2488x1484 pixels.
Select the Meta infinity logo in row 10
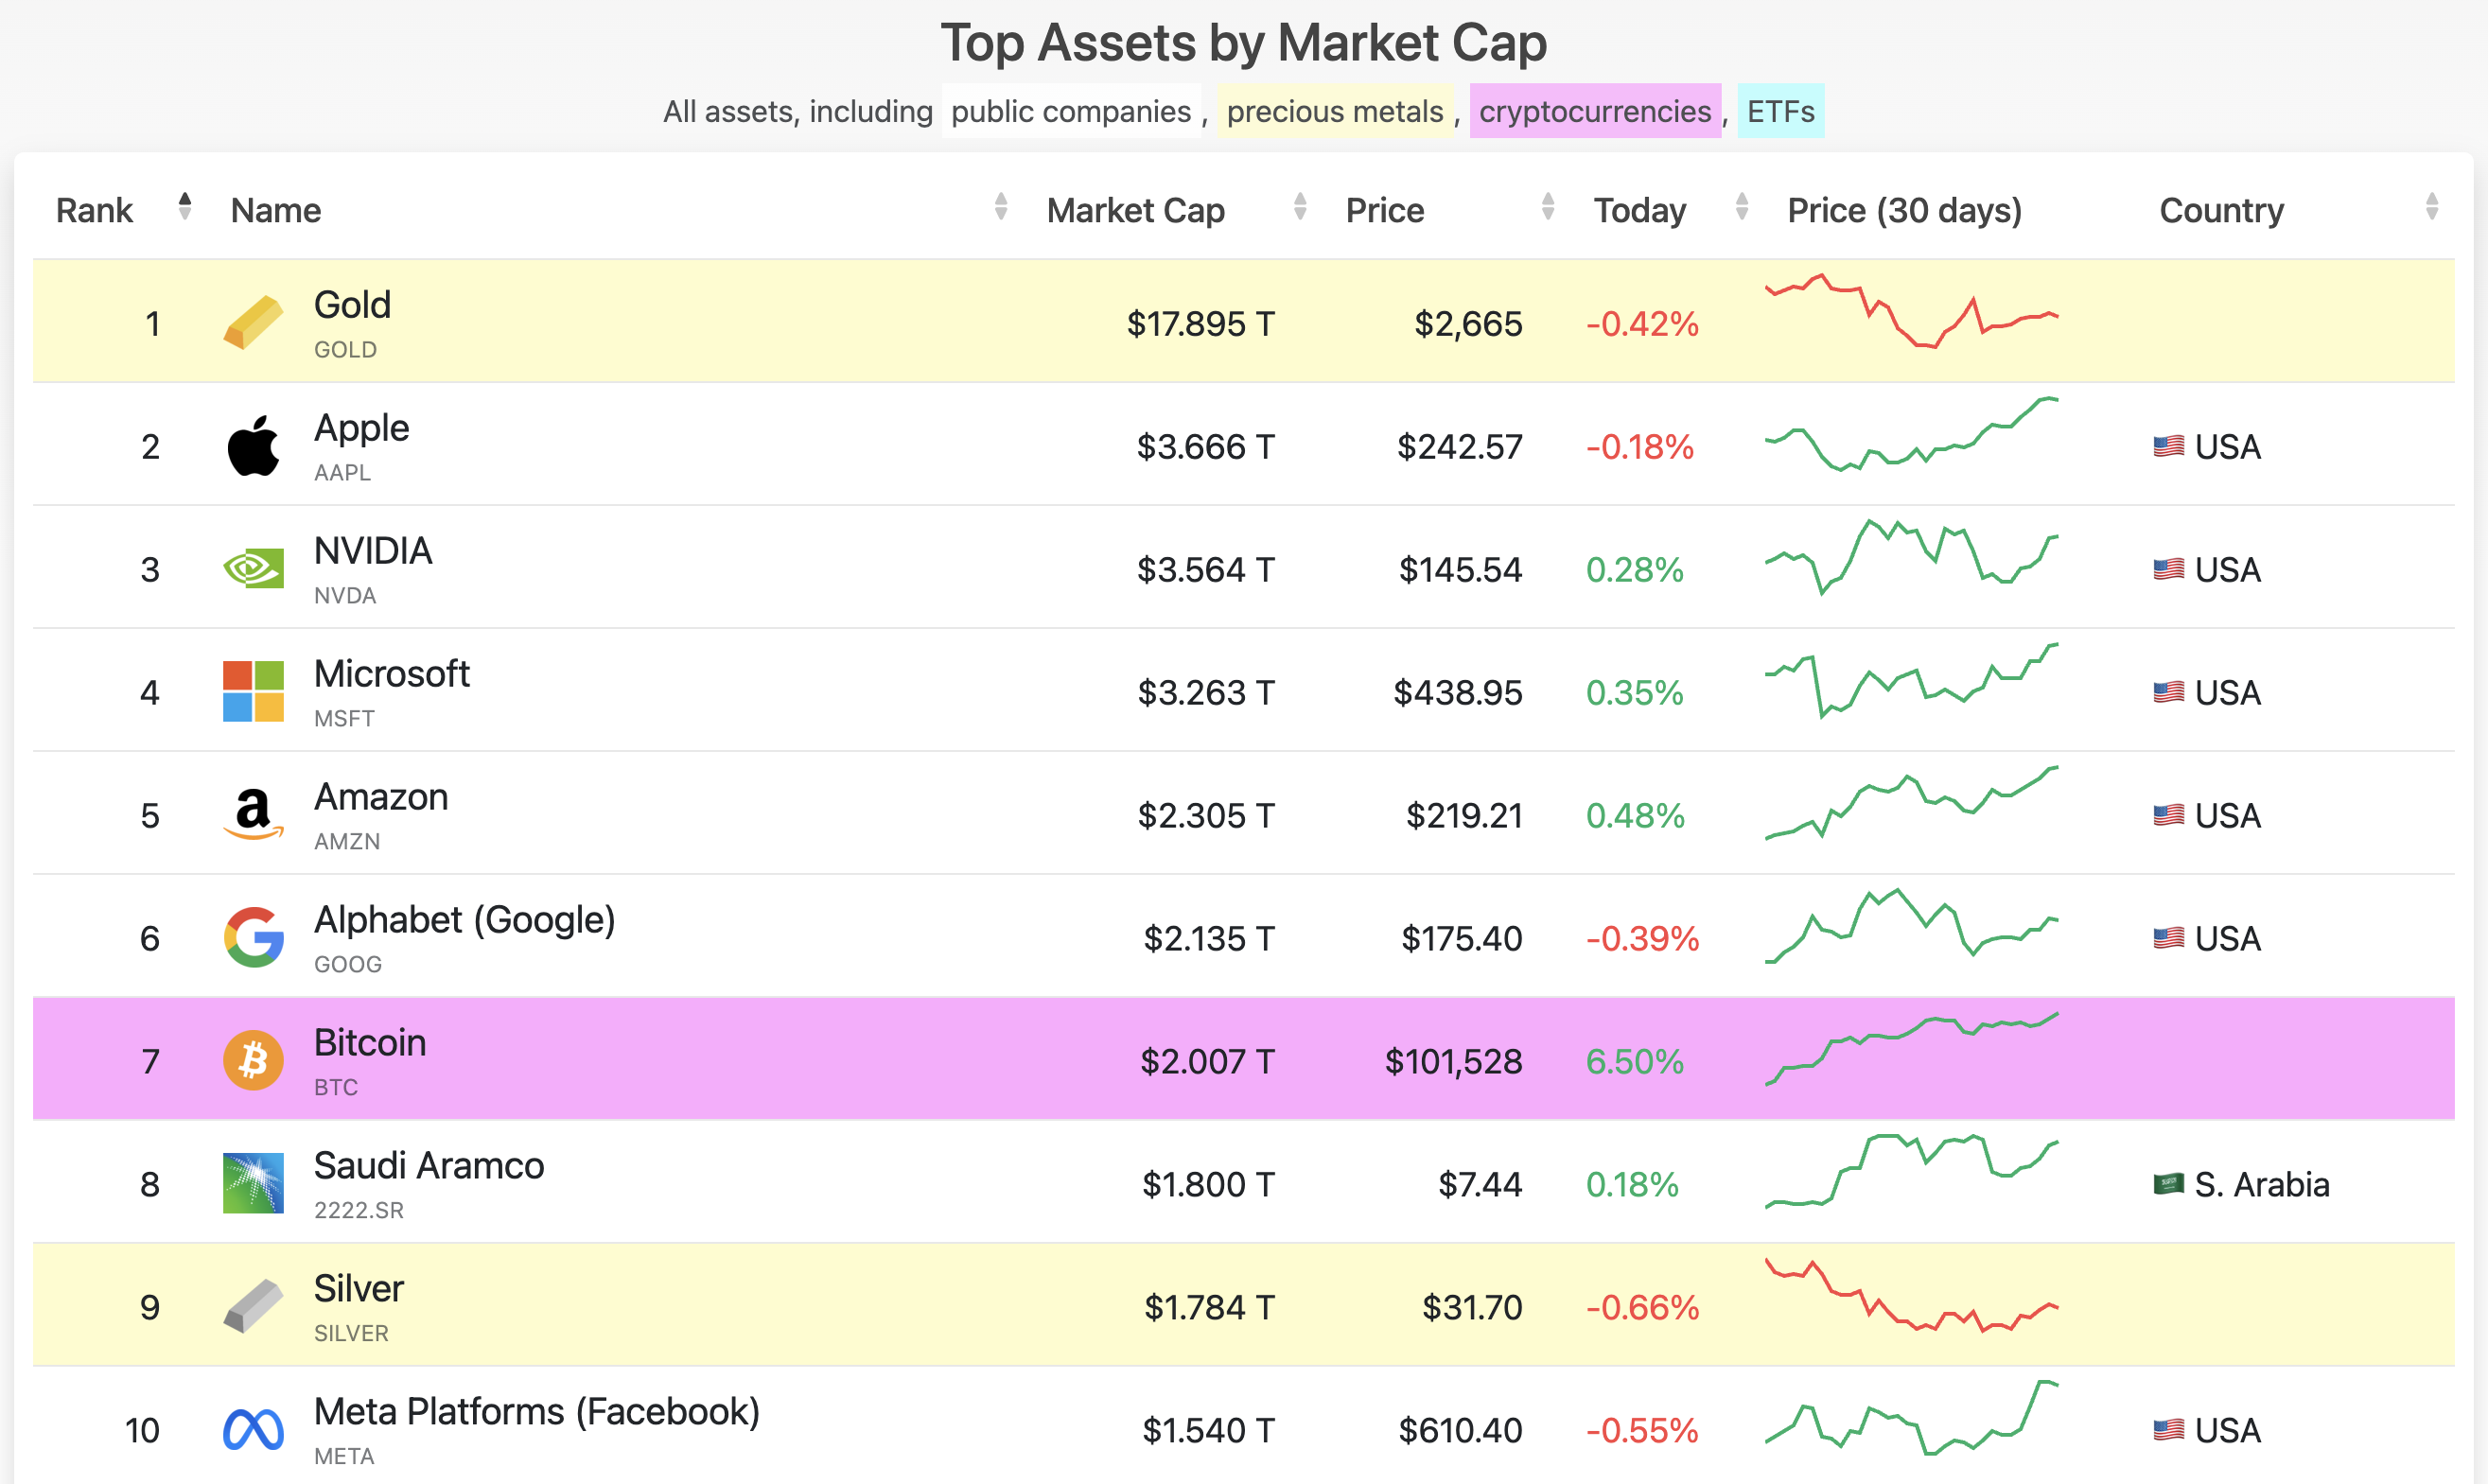253,1428
